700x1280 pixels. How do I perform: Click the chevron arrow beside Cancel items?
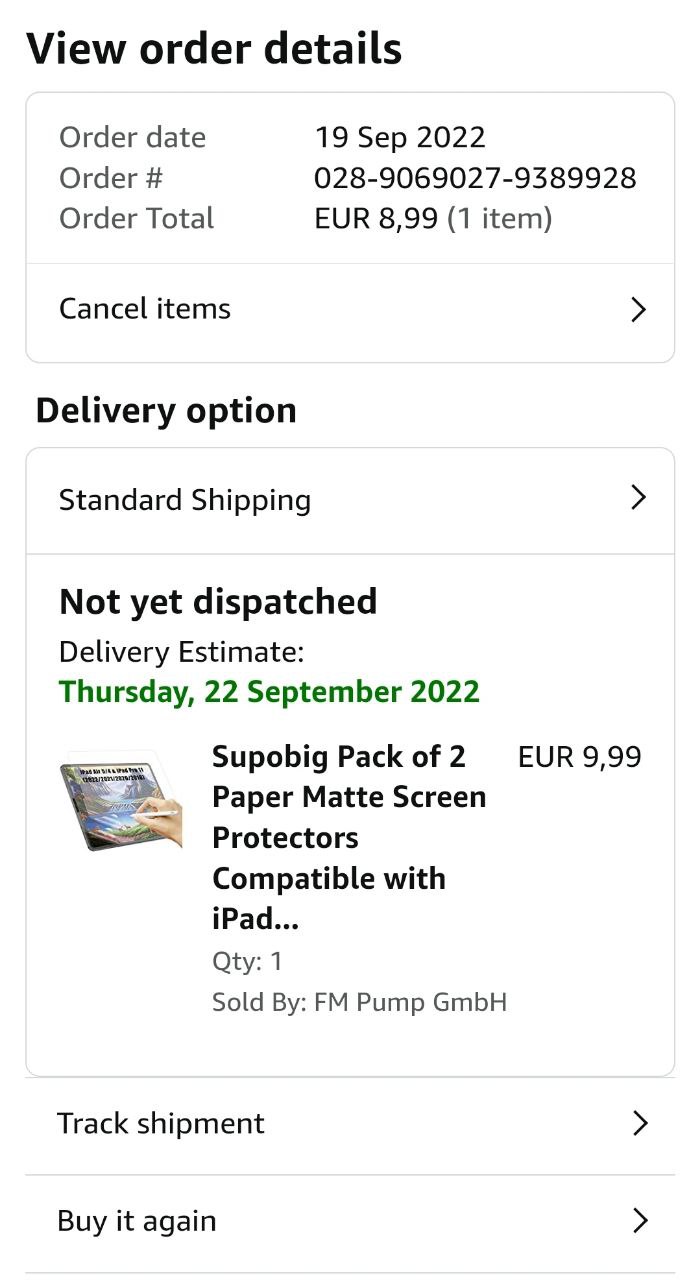tap(639, 310)
